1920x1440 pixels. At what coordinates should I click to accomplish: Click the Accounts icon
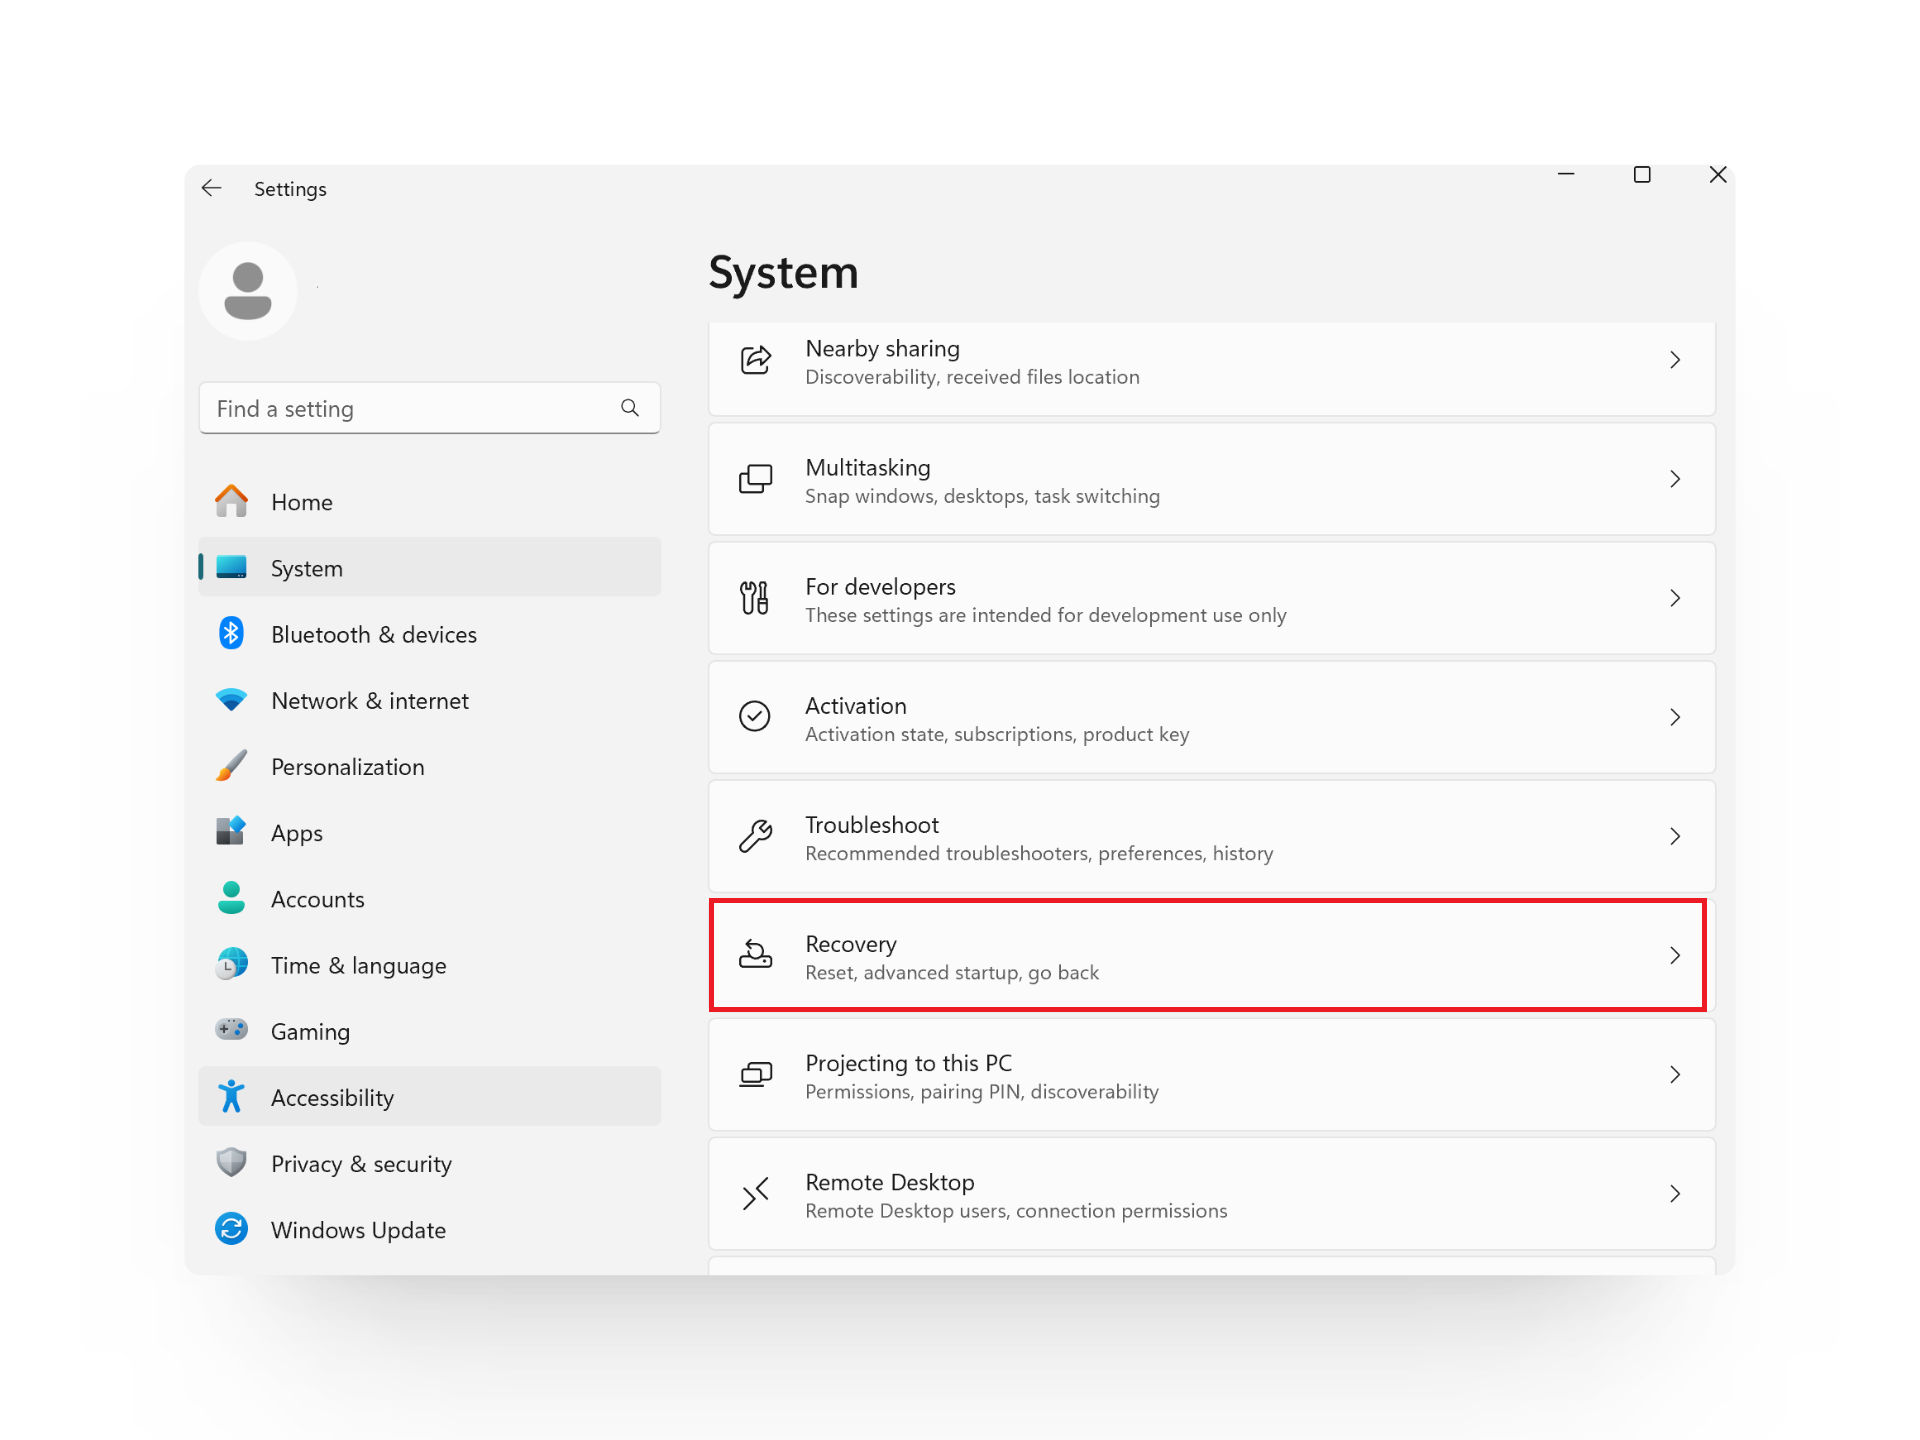point(231,897)
